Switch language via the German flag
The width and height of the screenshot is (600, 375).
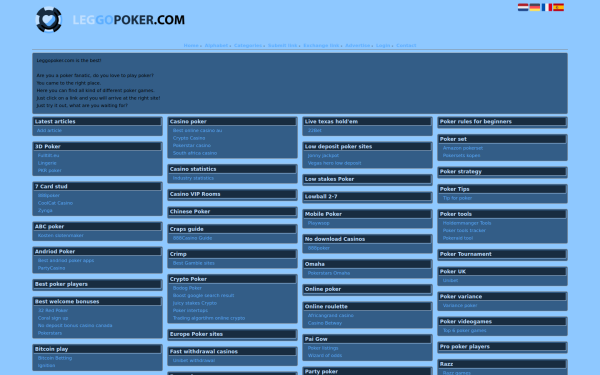tap(535, 7)
